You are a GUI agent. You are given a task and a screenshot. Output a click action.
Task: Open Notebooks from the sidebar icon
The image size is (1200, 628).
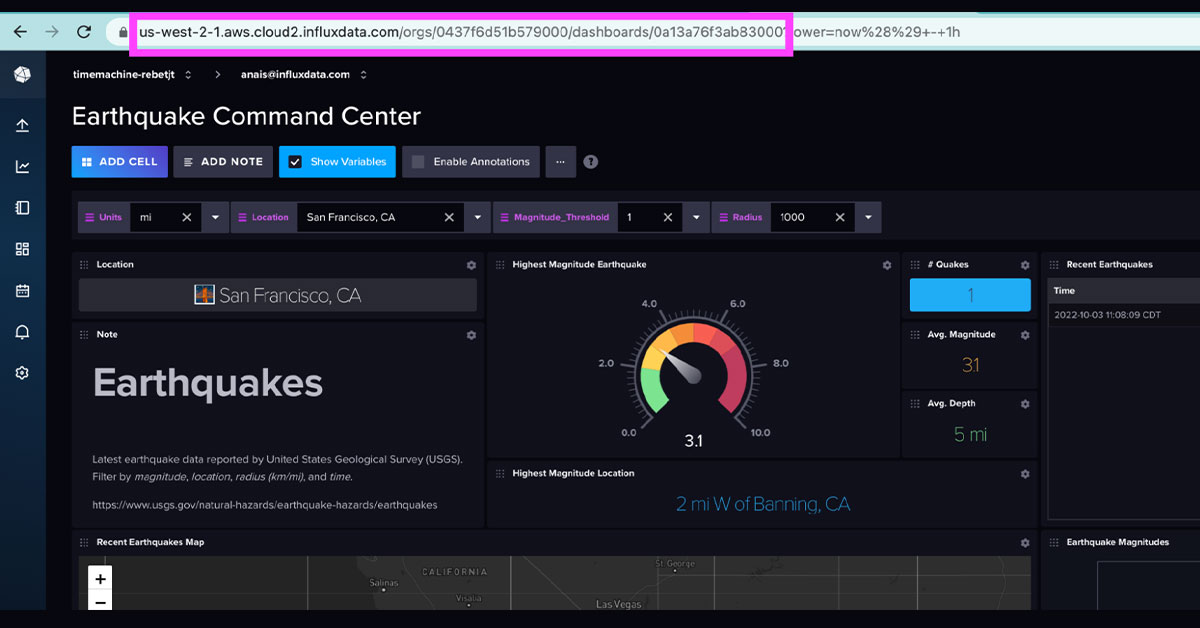[22, 208]
